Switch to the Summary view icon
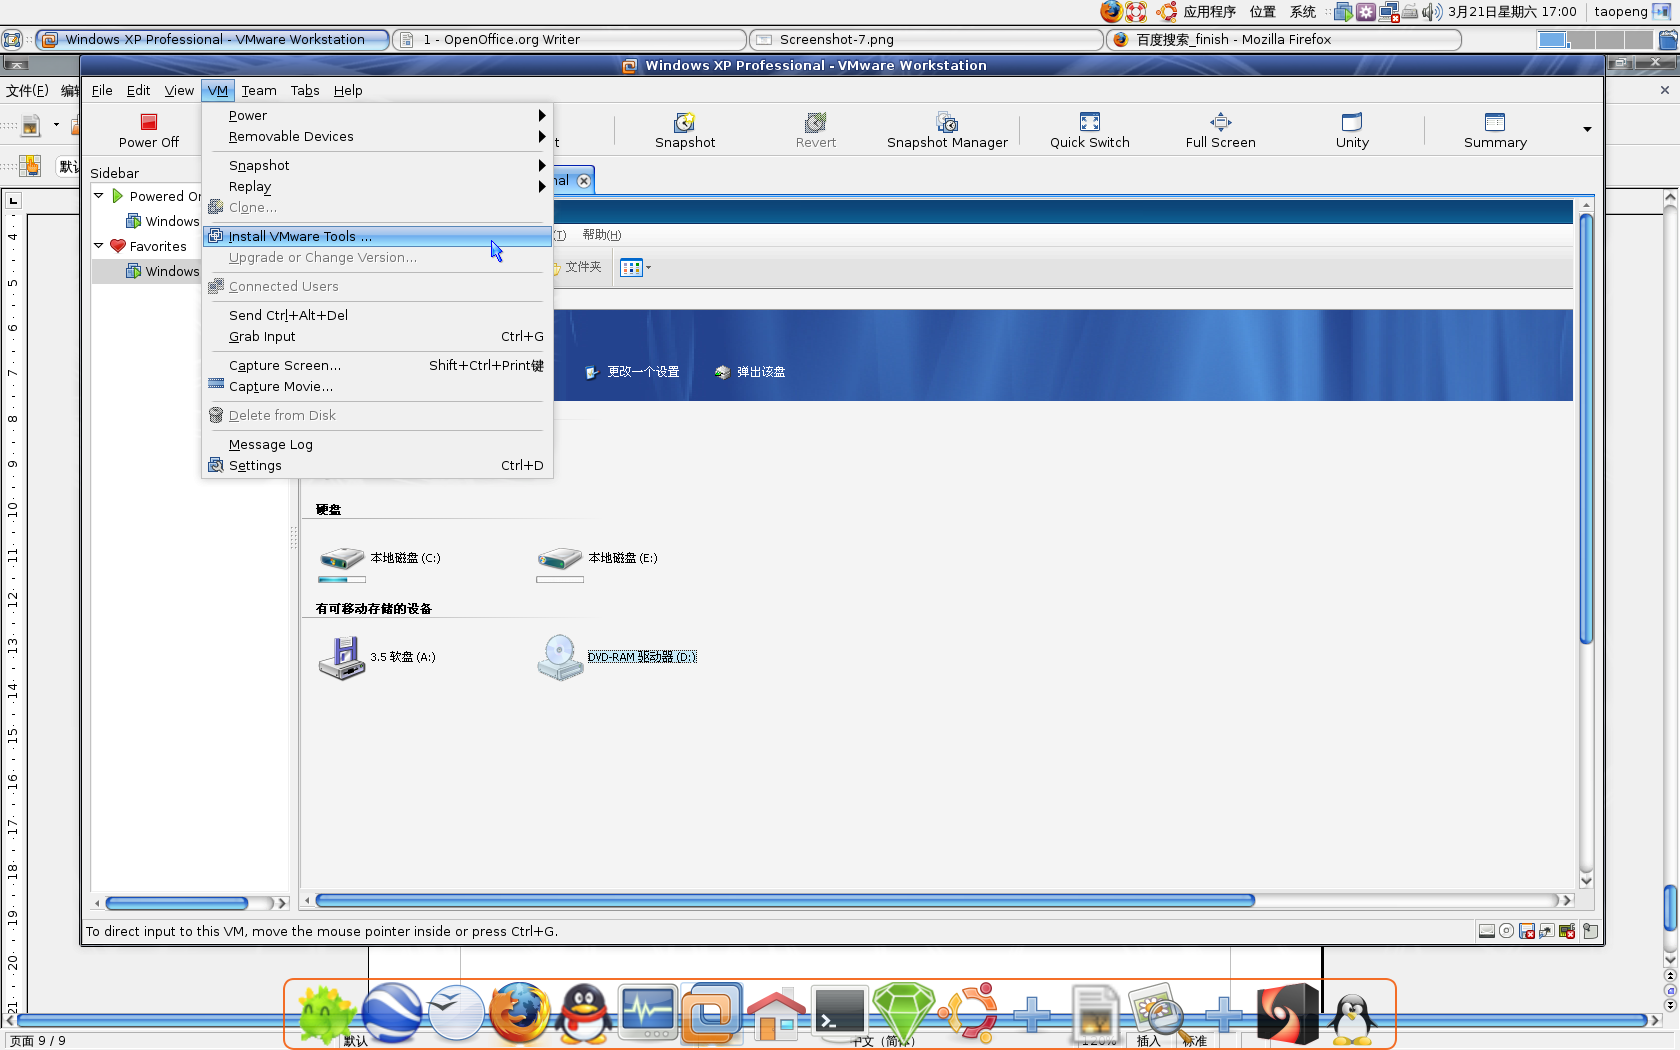Image resolution: width=1680 pixels, height=1050 pixels. click(1495, 130)
